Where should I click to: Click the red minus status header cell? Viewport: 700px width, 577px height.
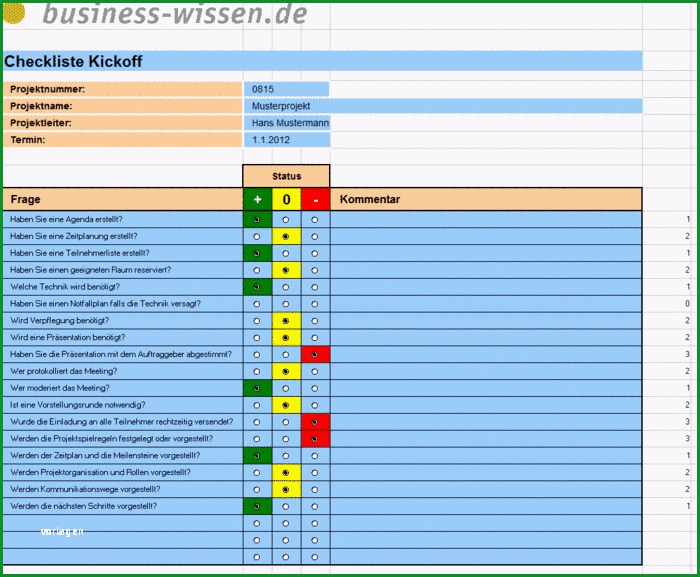point(316,199)
